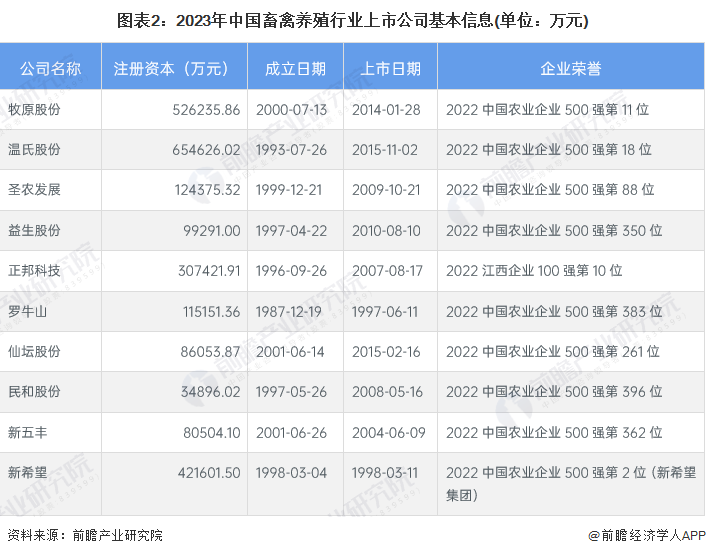Select registered capital value 421601.50
The height and width of the screenshot is (556, 706).
click(x=209, y=473)
